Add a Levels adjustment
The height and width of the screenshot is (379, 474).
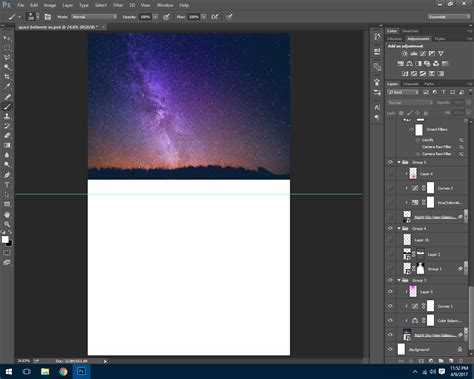click(x=414, y=54)
